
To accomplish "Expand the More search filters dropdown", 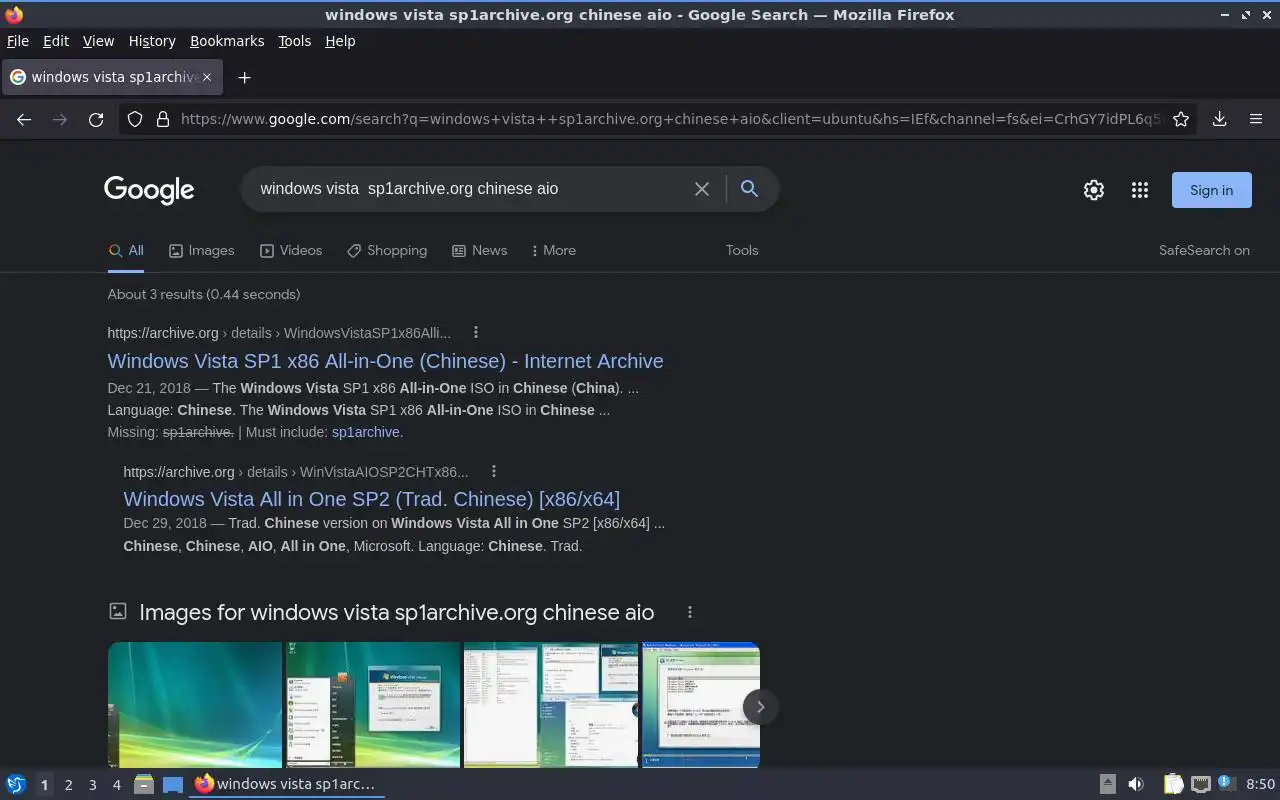I will point(553,251).
